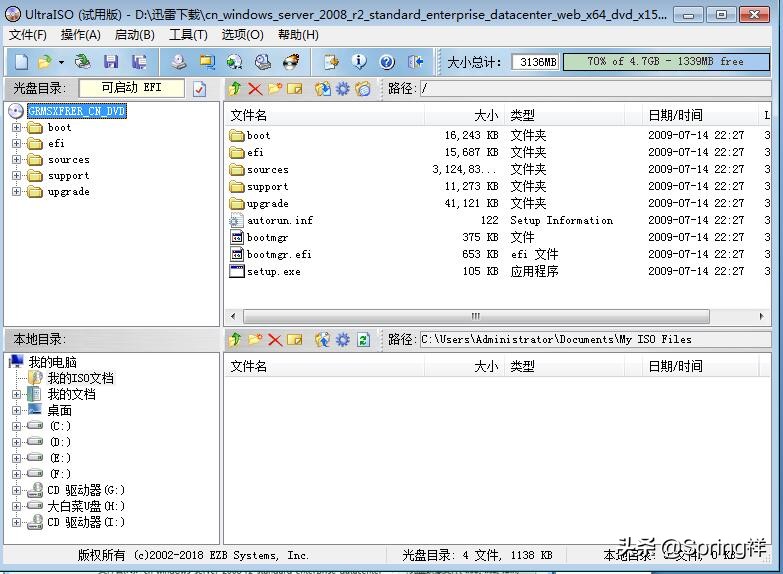Image resolution: width=783 pixels, height=574 pixels.
Task: Select the setup.exe file row
Action: (x=497, y=271)
